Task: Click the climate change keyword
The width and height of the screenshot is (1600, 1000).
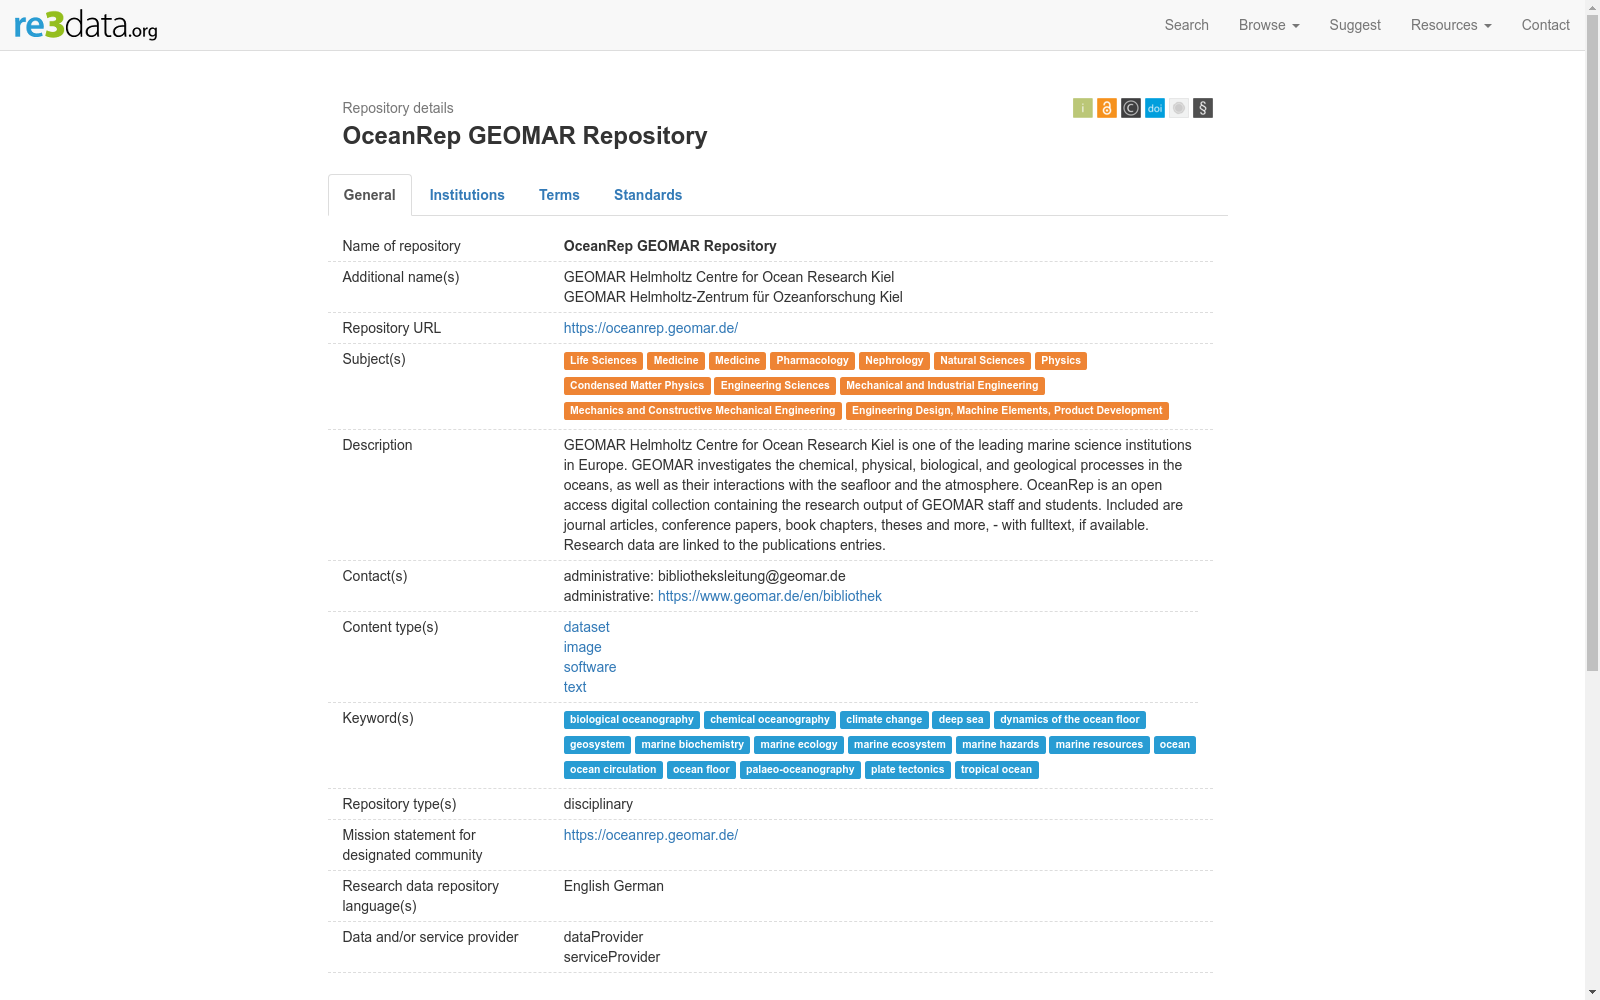Action: click(x=884, y=720)
